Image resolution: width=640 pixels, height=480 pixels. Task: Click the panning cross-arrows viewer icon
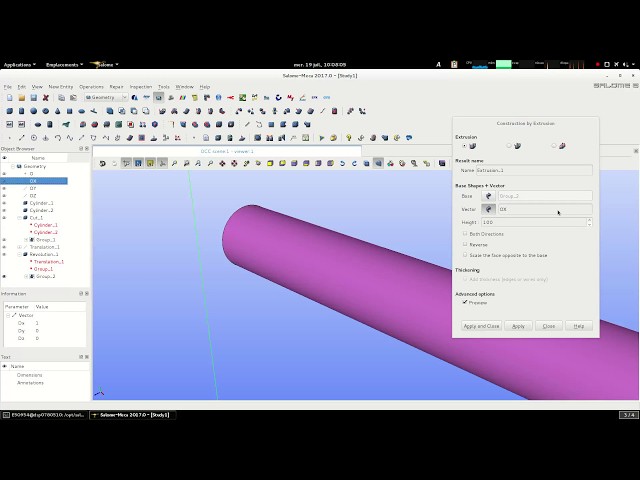tap(222, 164)
